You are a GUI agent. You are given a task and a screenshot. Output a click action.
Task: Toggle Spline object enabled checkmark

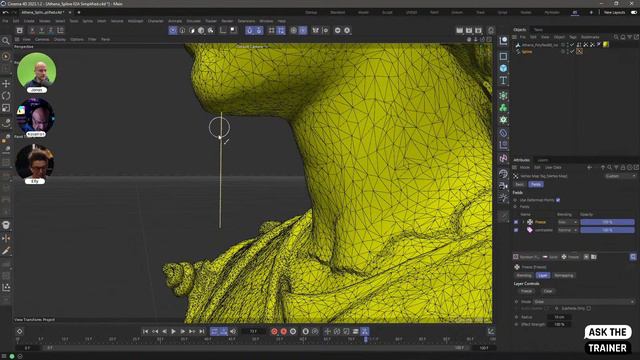tap(572, 51)
